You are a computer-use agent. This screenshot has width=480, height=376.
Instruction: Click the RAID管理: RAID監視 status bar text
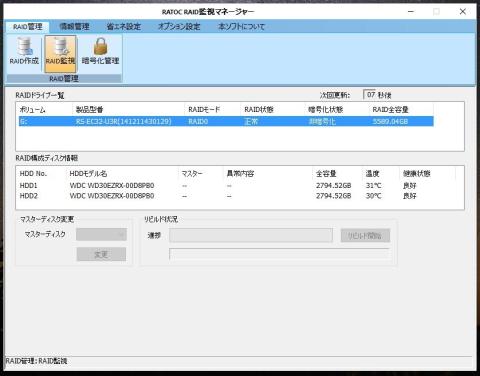[x=36, y=361]
